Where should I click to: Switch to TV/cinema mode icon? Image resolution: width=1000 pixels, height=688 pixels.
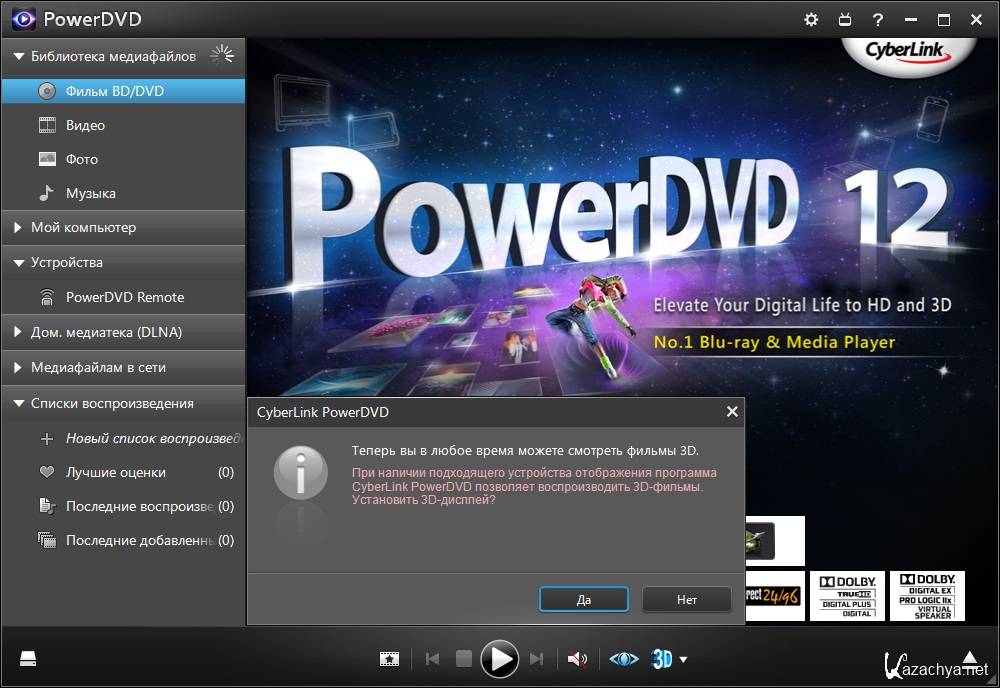coord(844,19)
